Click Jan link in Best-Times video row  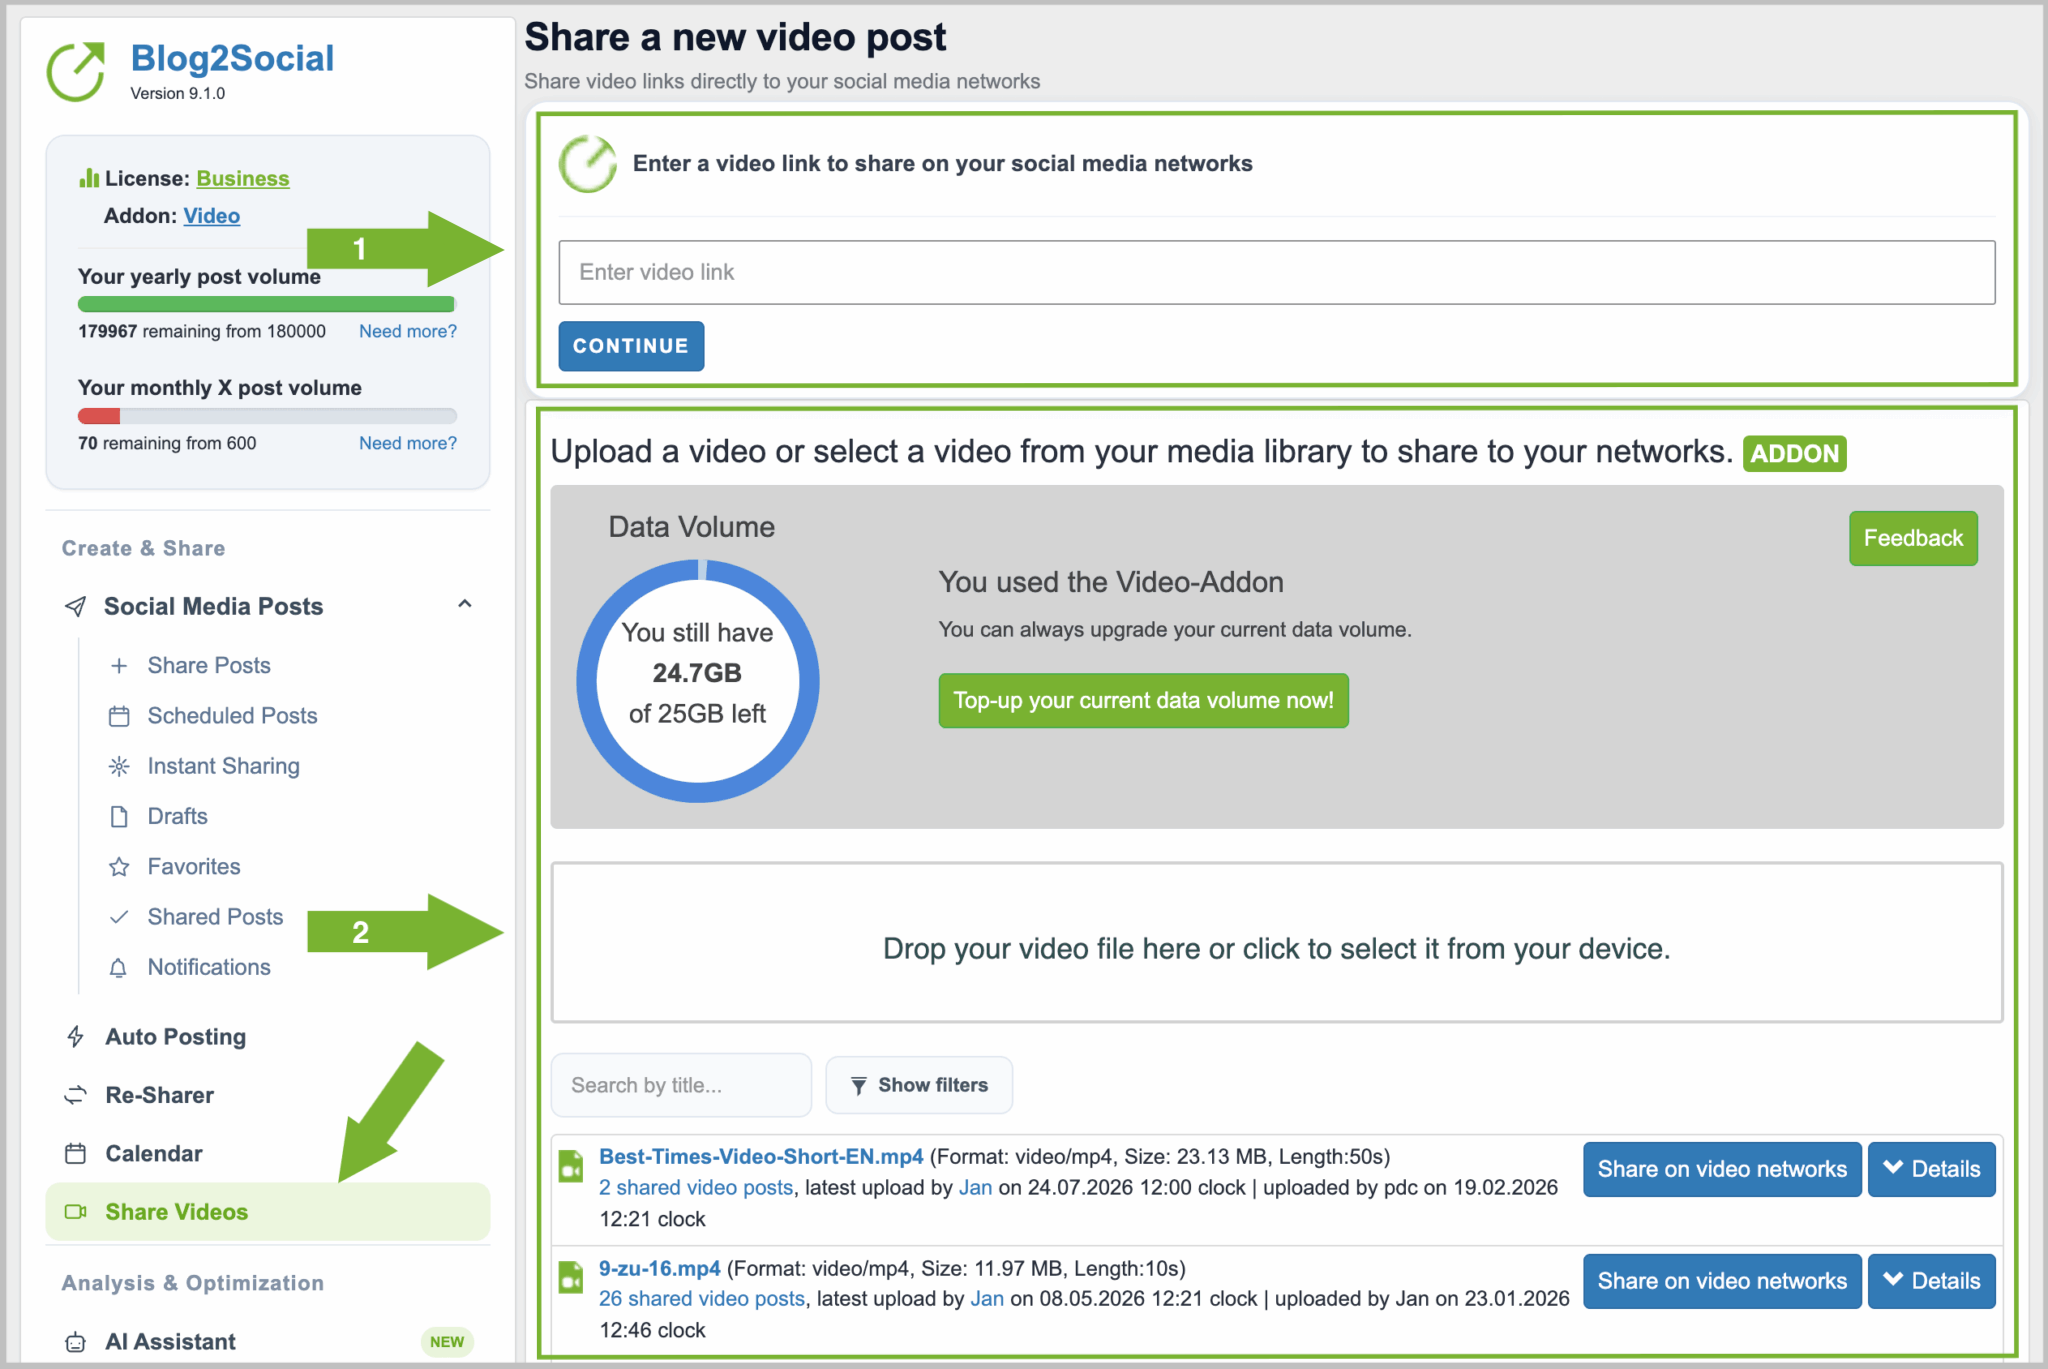(x=976, y=1188)
